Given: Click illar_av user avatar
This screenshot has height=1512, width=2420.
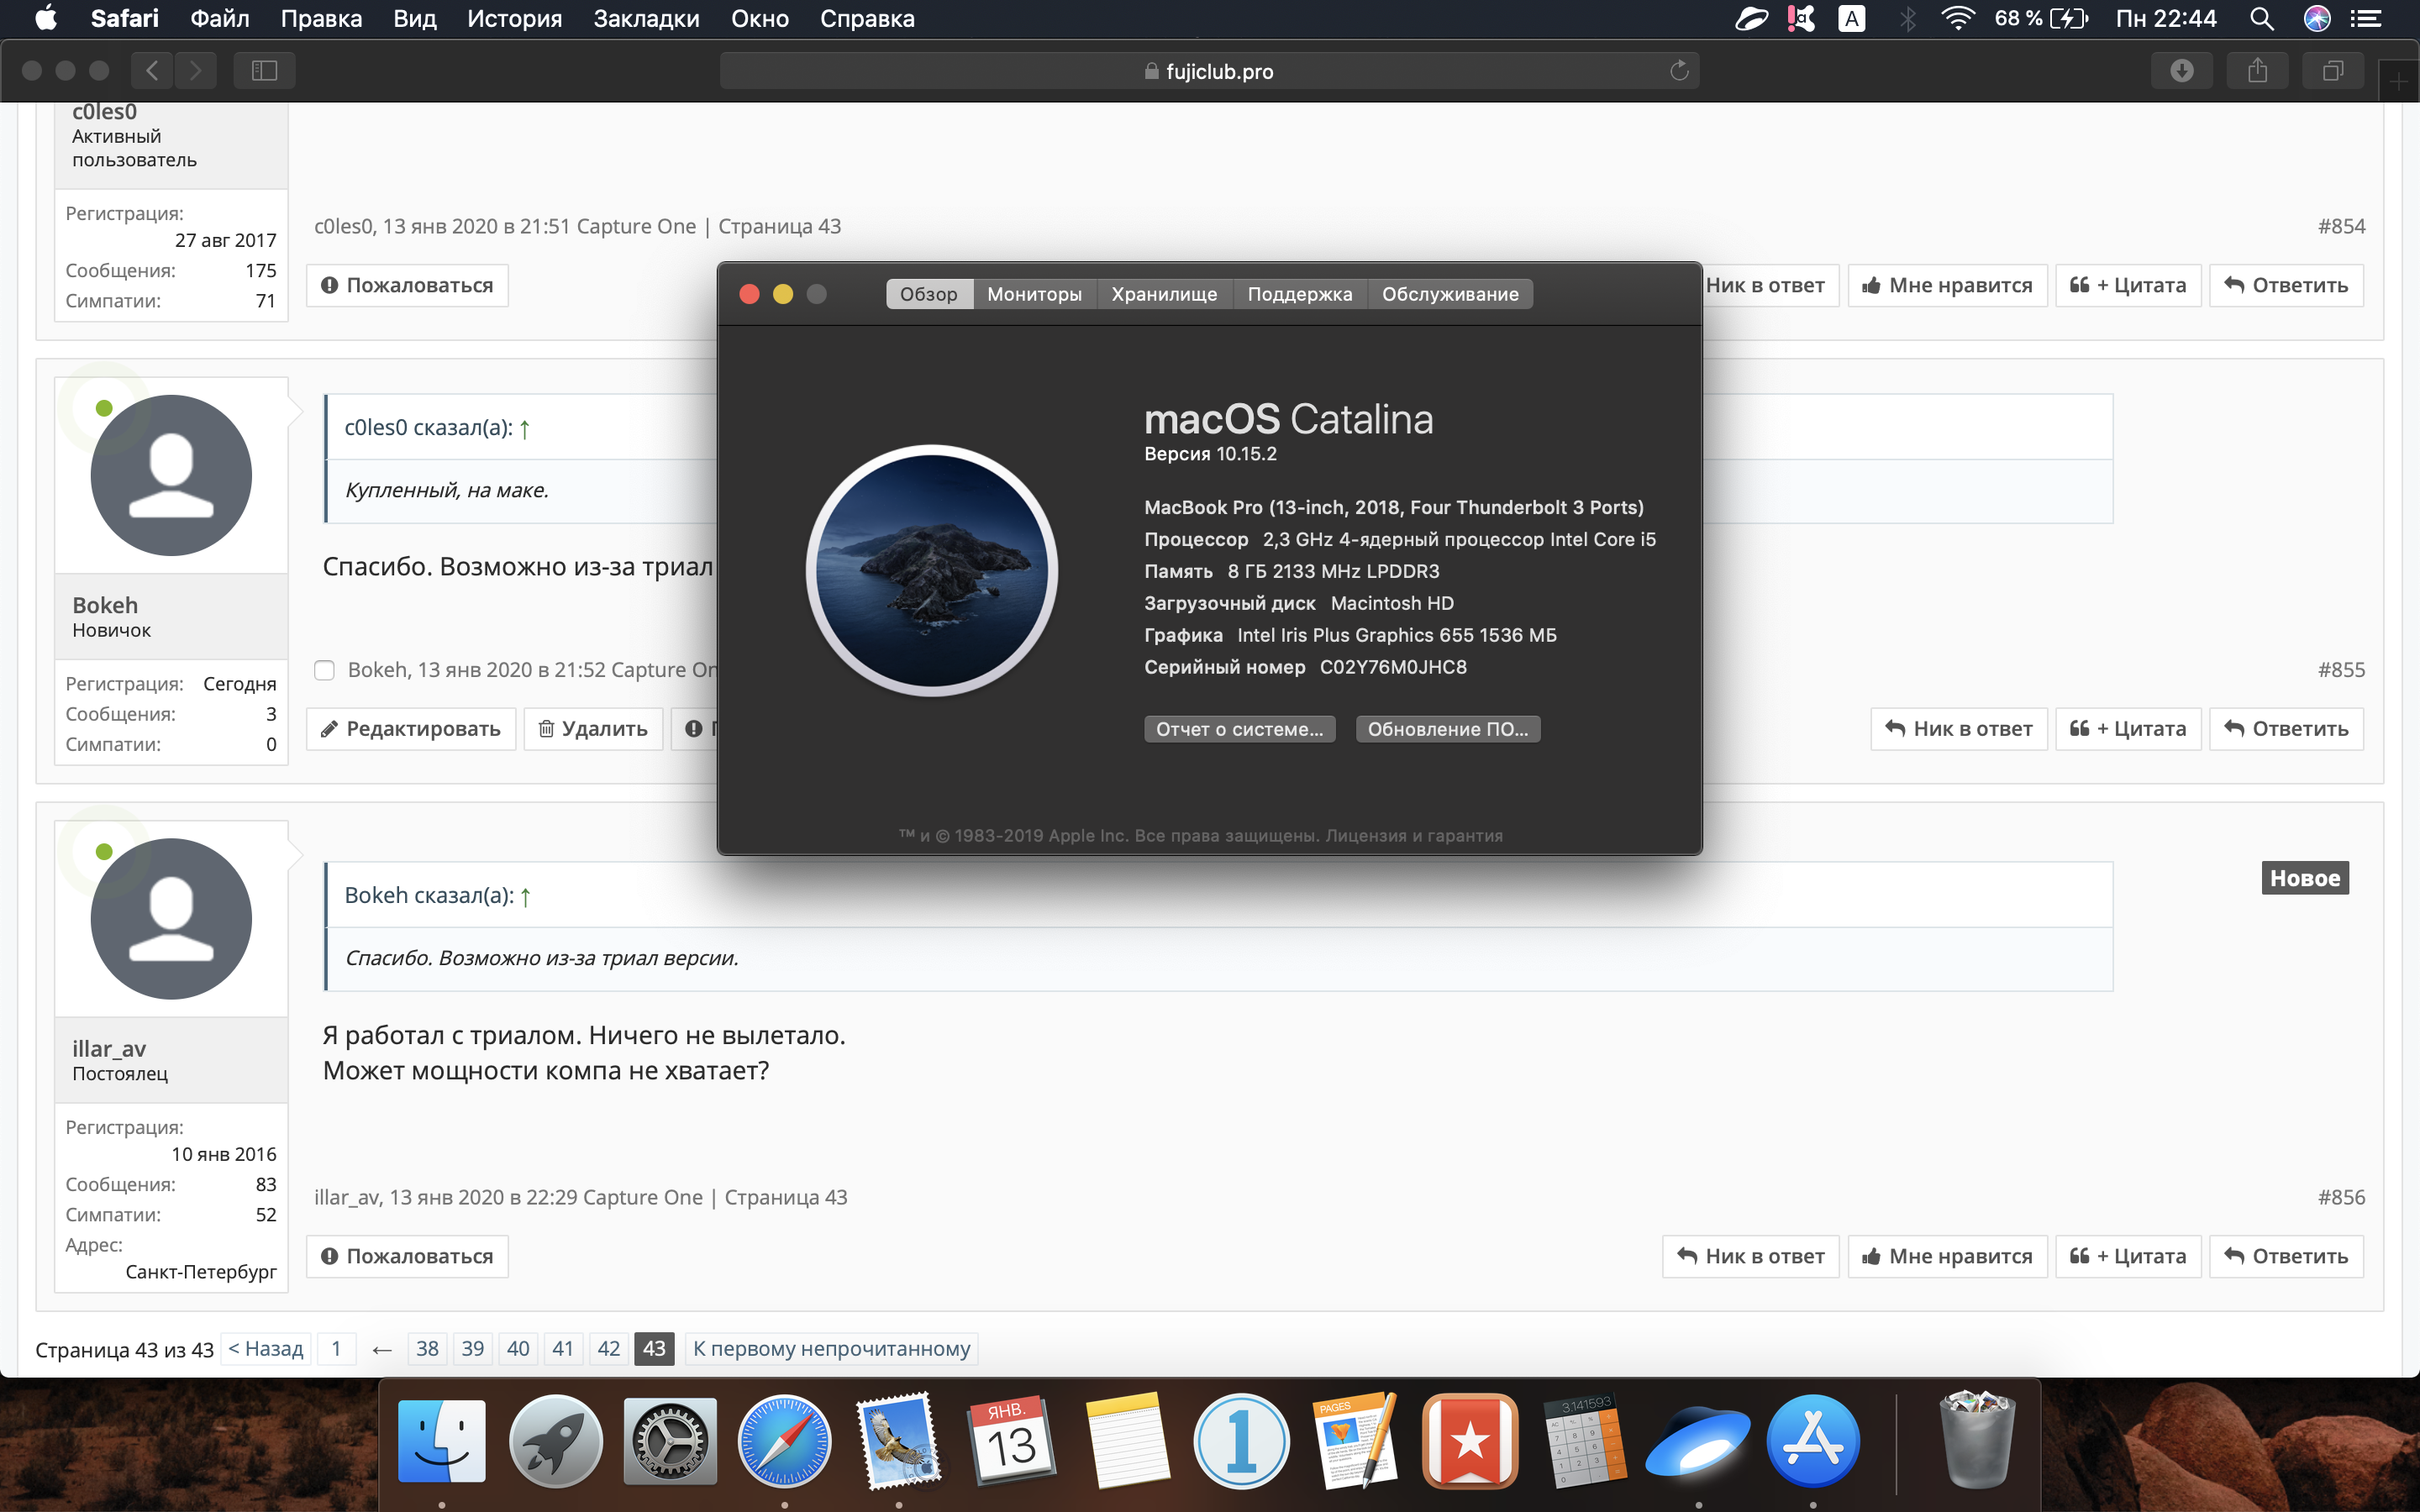Looking at the screenshot, I should pos(171,918).
